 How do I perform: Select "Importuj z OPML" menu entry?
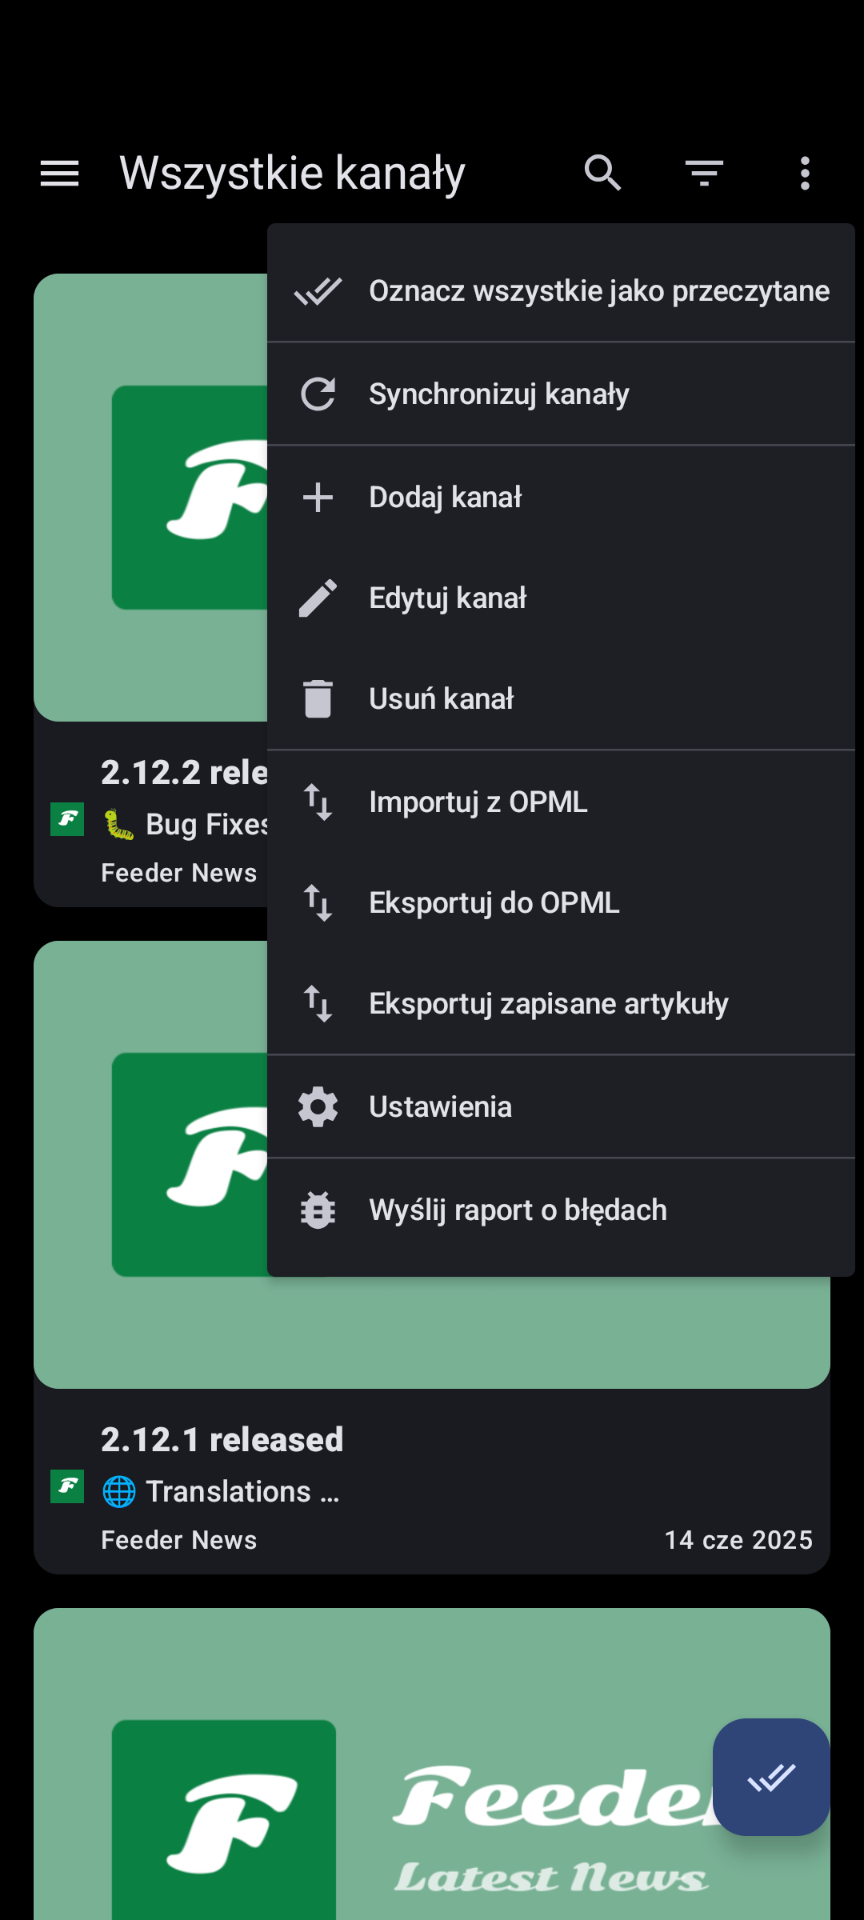477,802
